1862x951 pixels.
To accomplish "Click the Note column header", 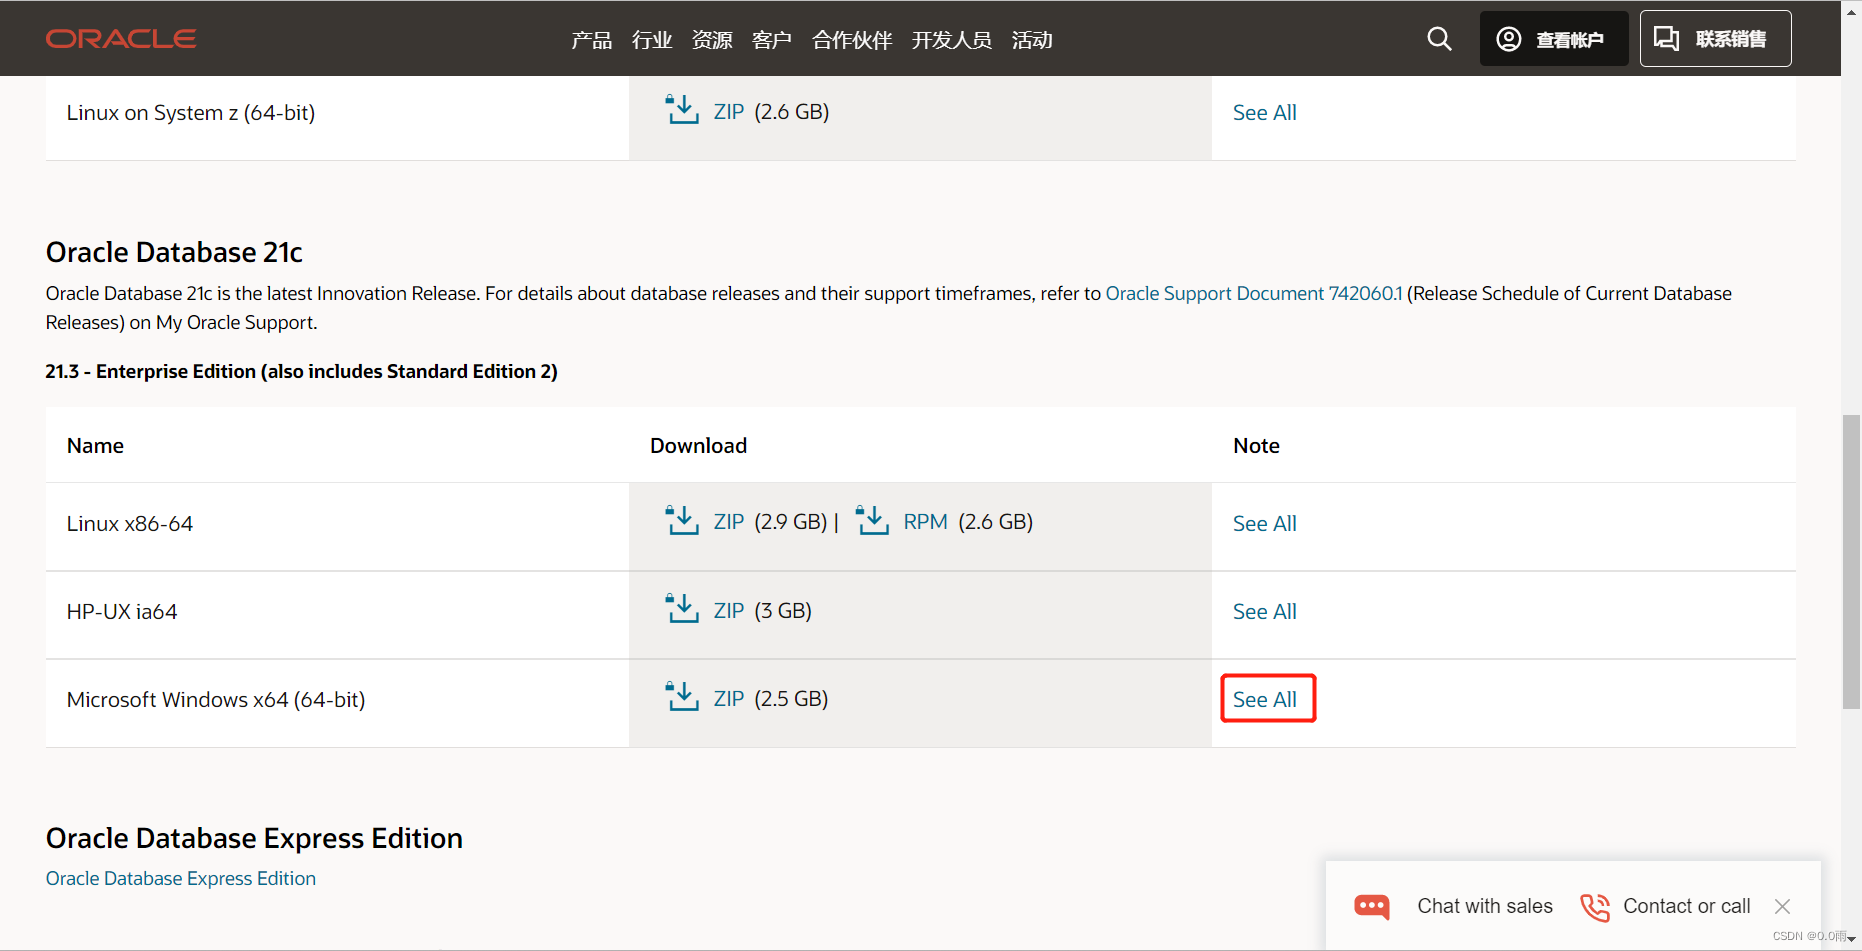I will (1256, 446).
